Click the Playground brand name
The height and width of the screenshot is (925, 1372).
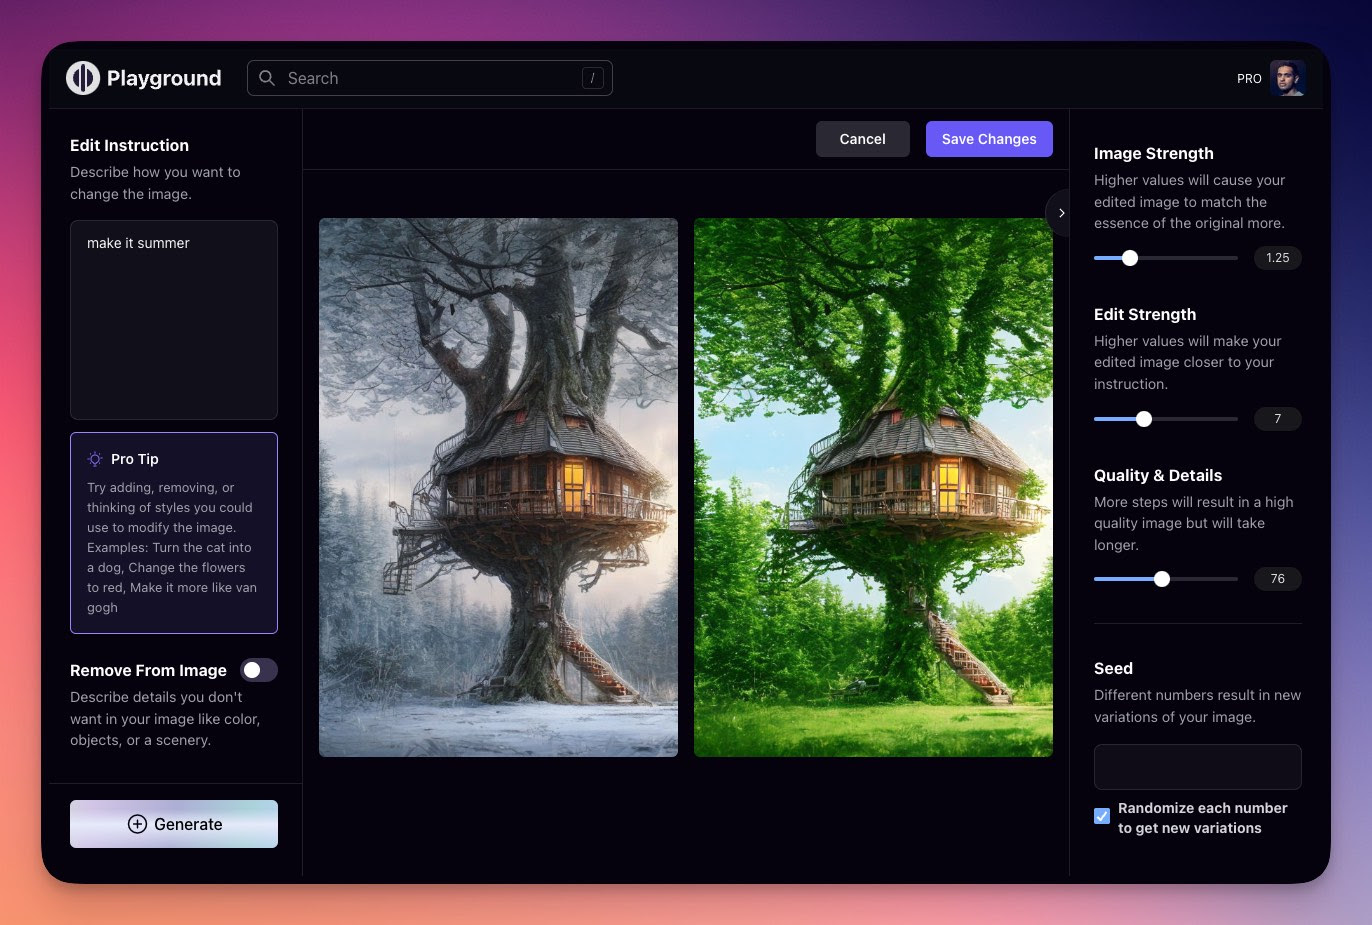(x=164, y=78)
